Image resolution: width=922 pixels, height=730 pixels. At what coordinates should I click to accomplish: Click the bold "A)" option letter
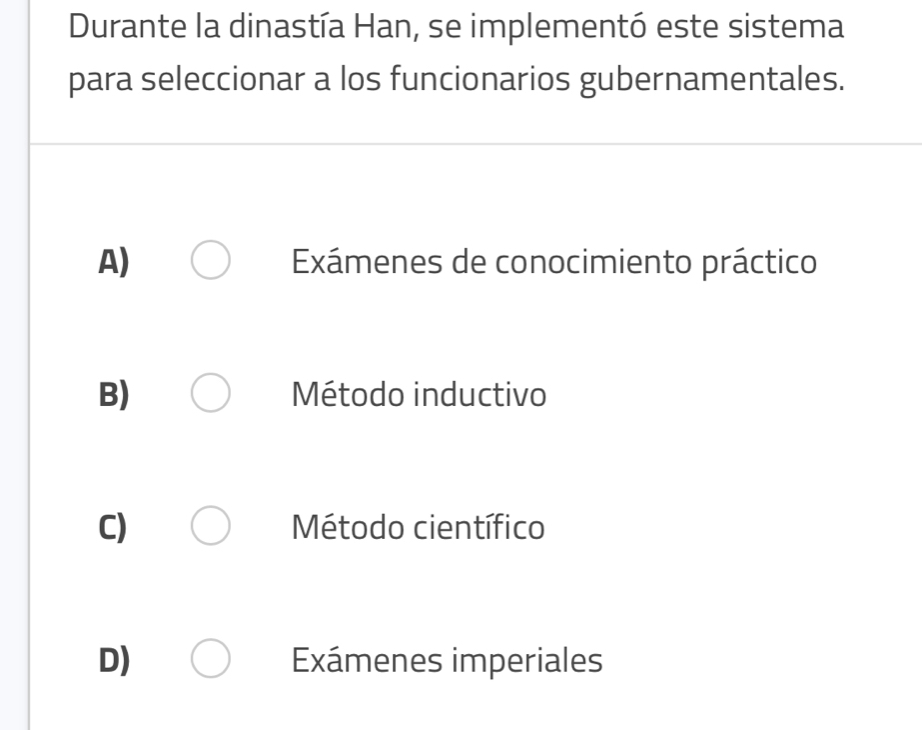pos(115,263)
